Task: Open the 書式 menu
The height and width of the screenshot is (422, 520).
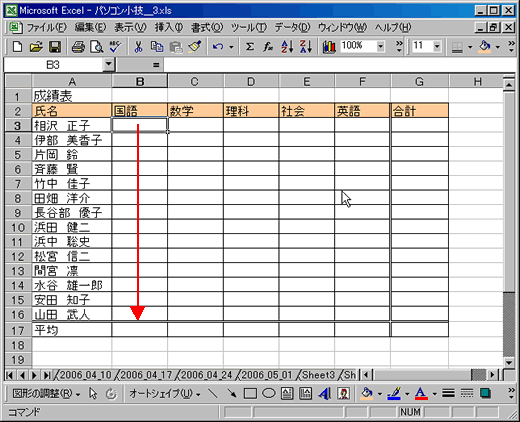Action: (x=207, y=27)
